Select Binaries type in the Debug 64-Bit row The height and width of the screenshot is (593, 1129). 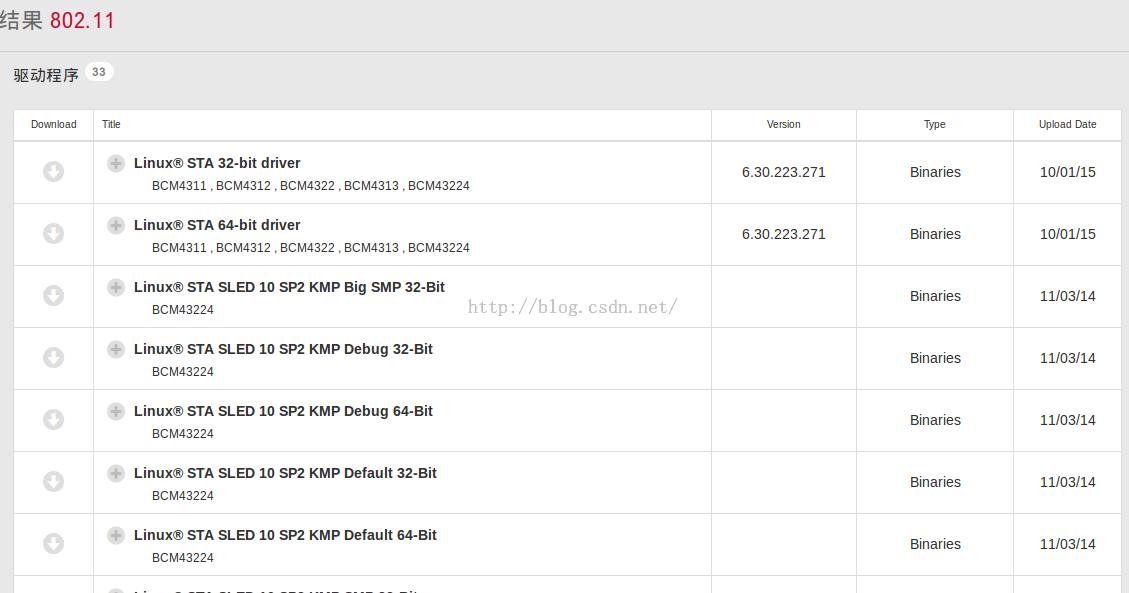935,420
